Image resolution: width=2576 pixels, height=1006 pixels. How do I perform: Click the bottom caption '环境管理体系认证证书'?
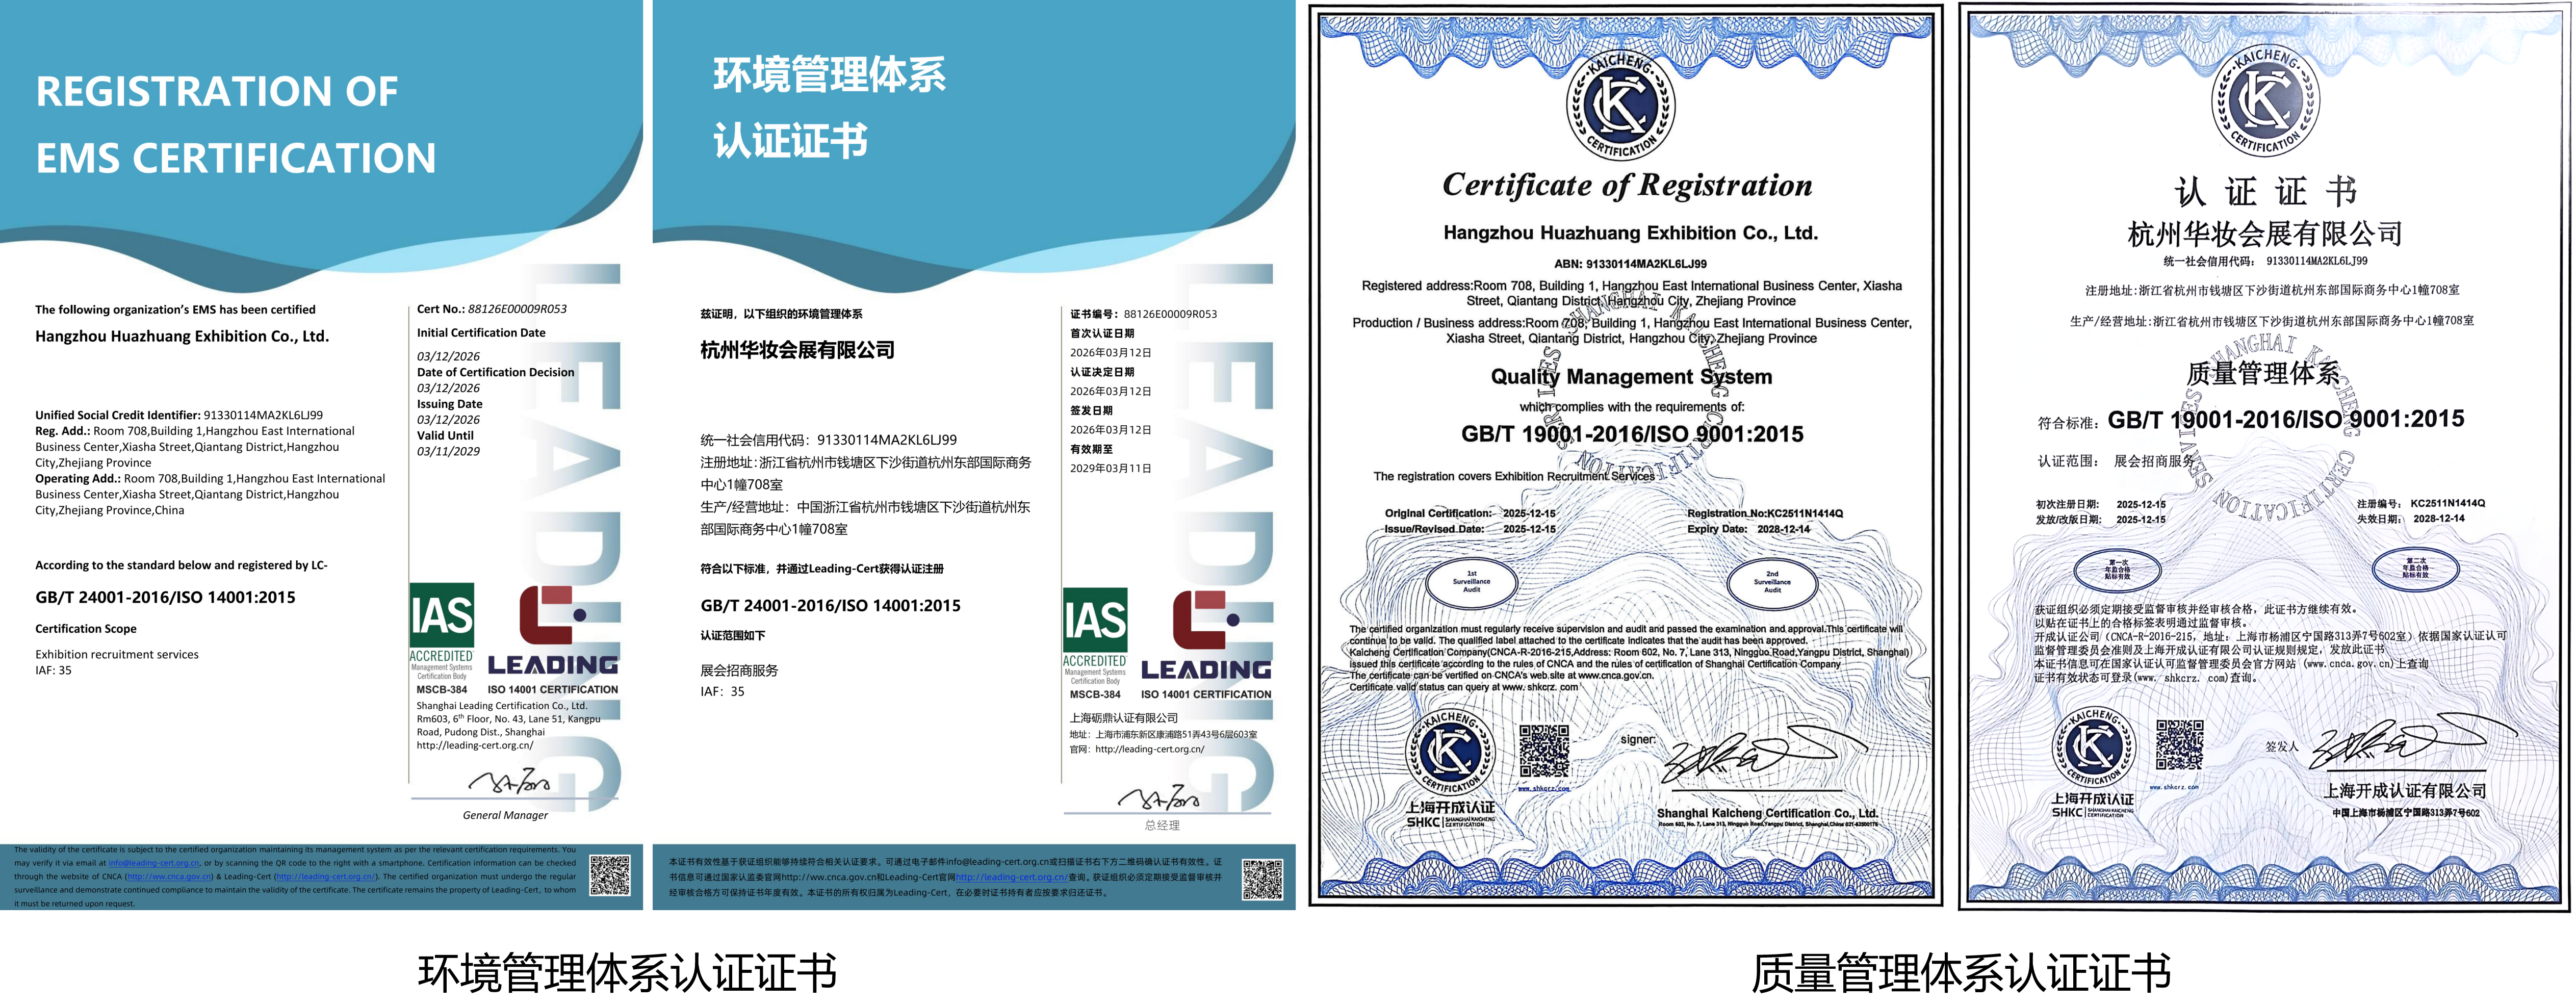(627, 974)
